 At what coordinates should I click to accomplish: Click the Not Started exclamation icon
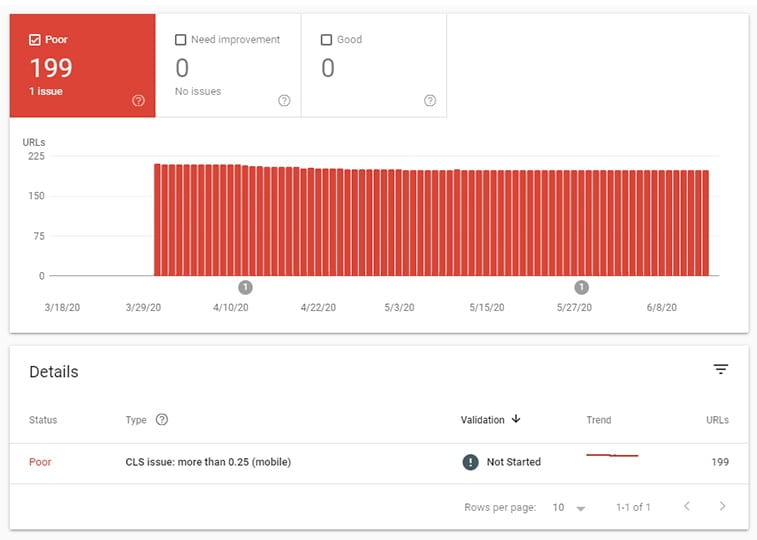[x=470, y=462]
